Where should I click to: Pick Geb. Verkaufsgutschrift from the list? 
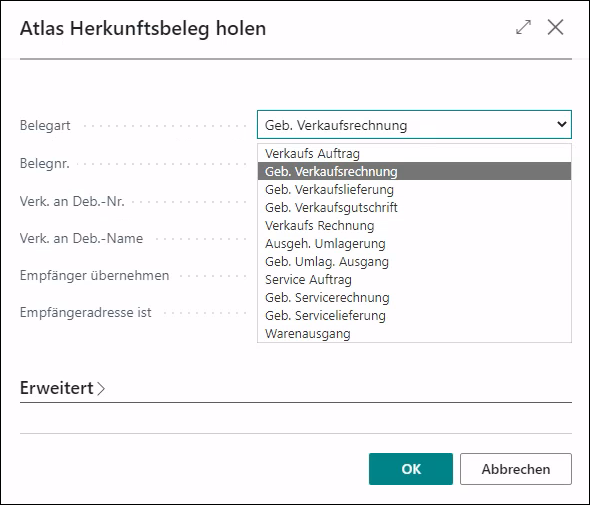click(x=414, y=208)
